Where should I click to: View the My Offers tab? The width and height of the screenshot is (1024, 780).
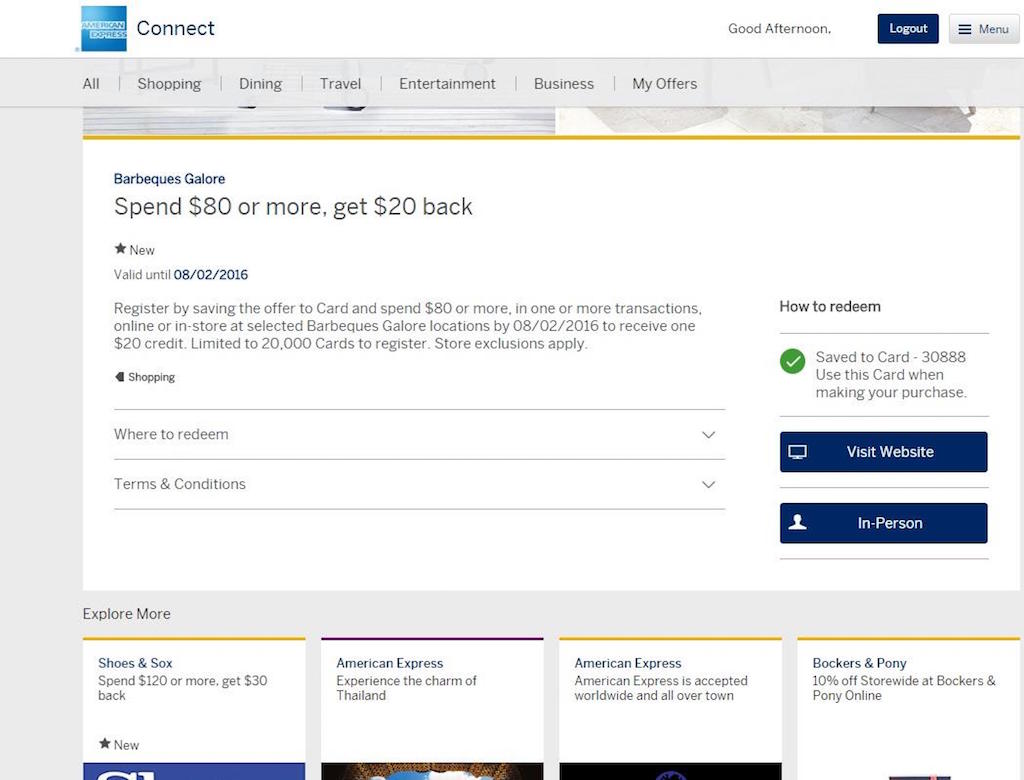coord(664,84)
